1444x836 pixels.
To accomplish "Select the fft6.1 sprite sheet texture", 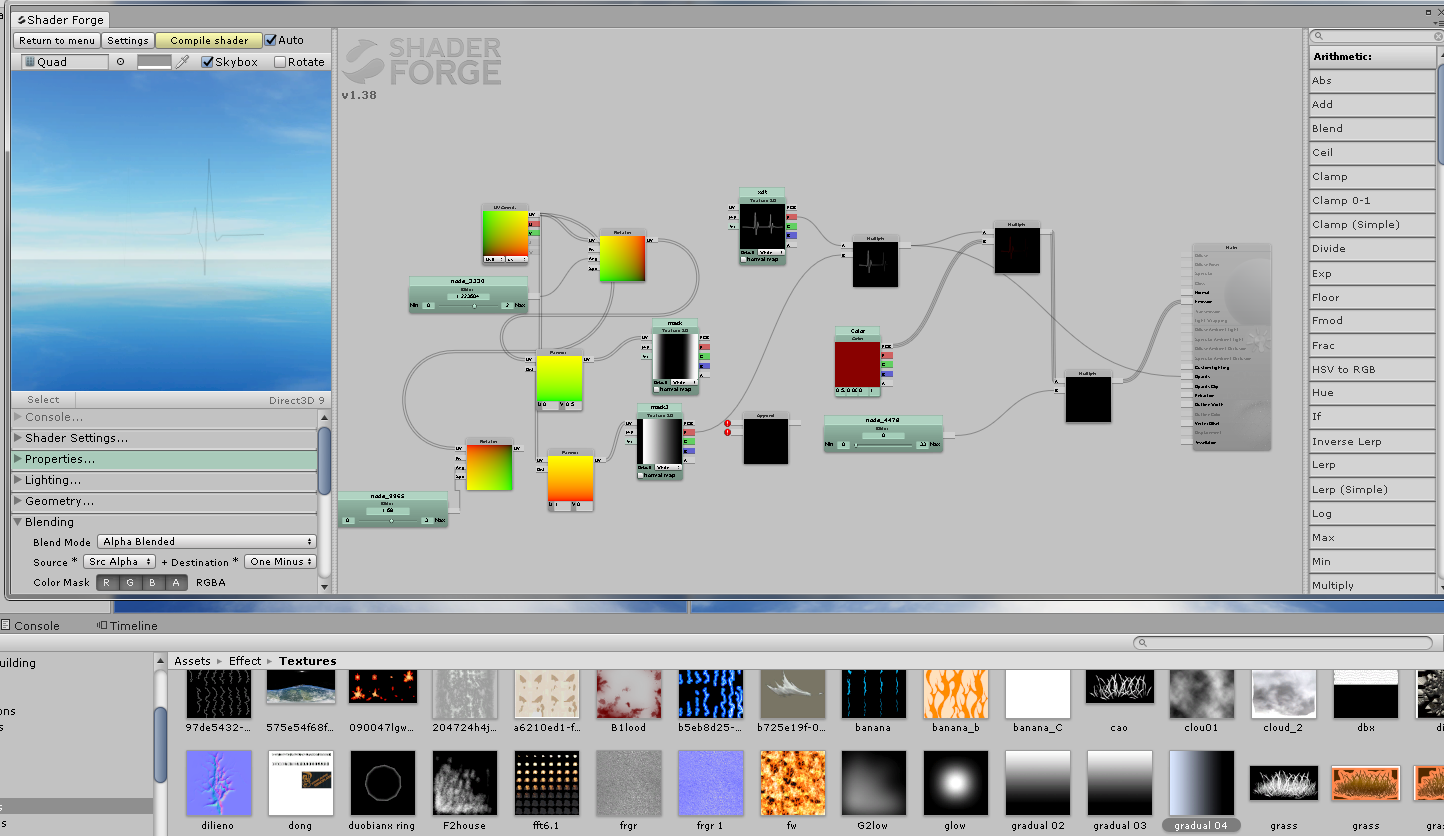I will click(x=546, y=783).
